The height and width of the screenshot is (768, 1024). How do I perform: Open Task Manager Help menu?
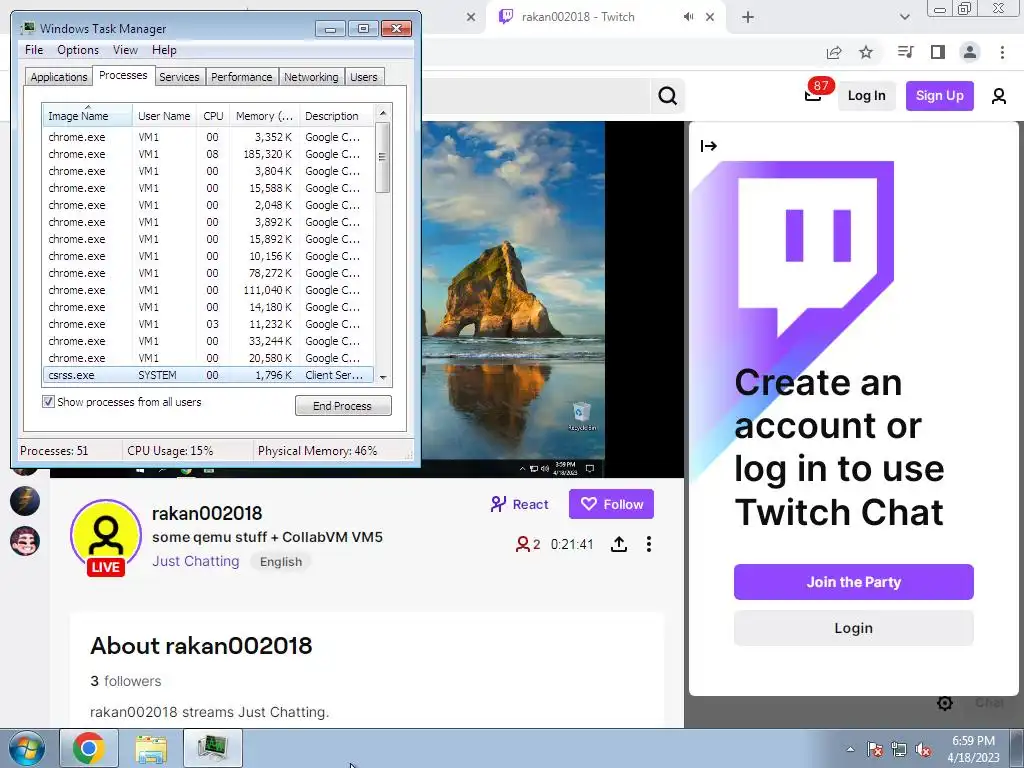tap(164, 50)
